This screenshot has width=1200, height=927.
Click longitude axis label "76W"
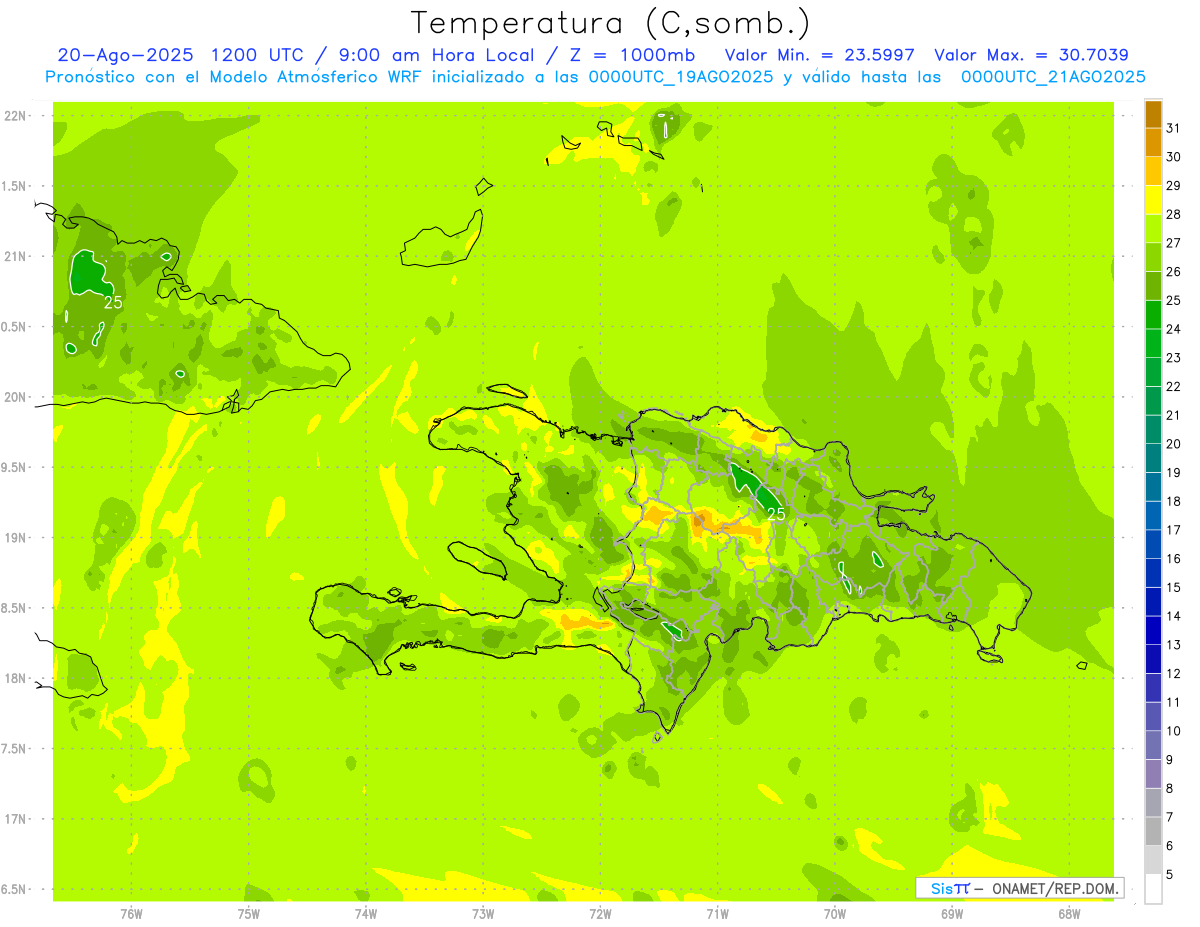click(x=131, y=913)
